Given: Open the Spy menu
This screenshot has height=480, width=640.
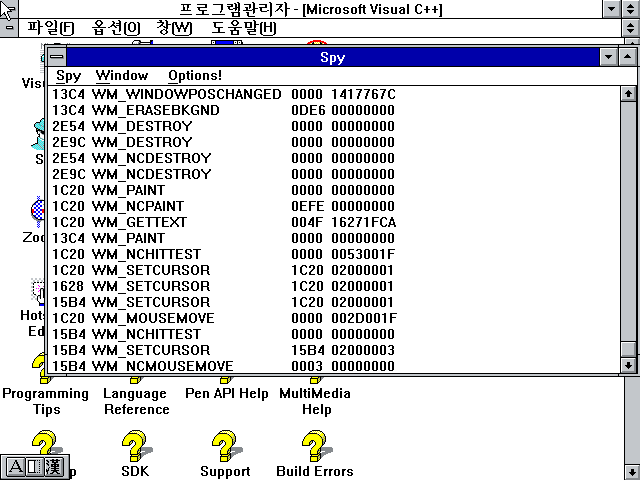Looking at the screenshot, I should pos(69,76).
